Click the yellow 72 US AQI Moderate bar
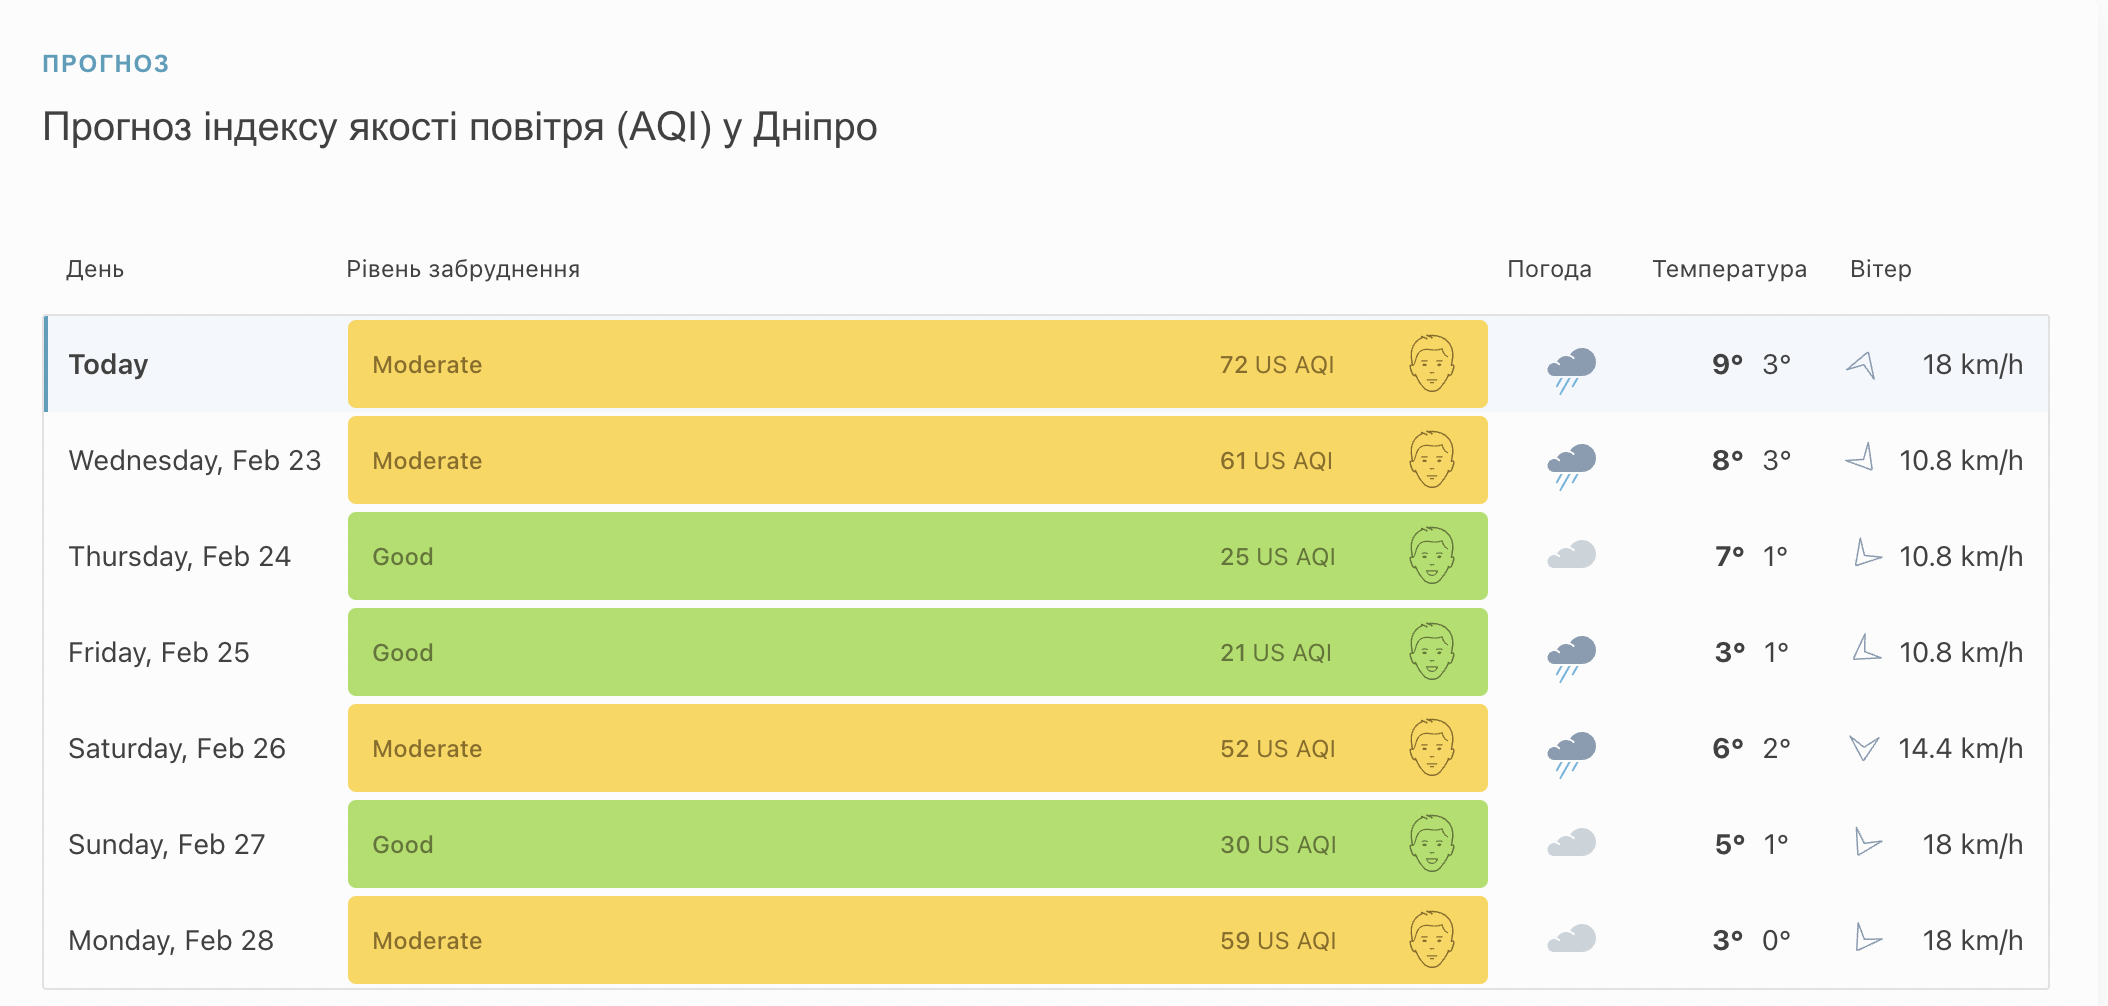The image size is (2108, 1006). [917, 364]
